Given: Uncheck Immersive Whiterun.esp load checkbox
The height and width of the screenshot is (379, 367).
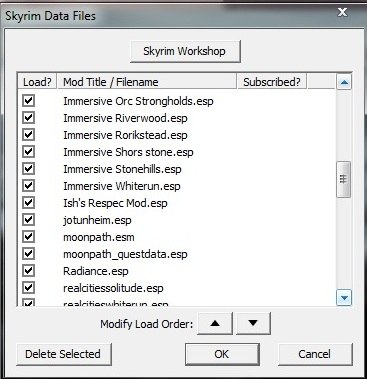Looking at the screenshot, I should click(28, 185).
